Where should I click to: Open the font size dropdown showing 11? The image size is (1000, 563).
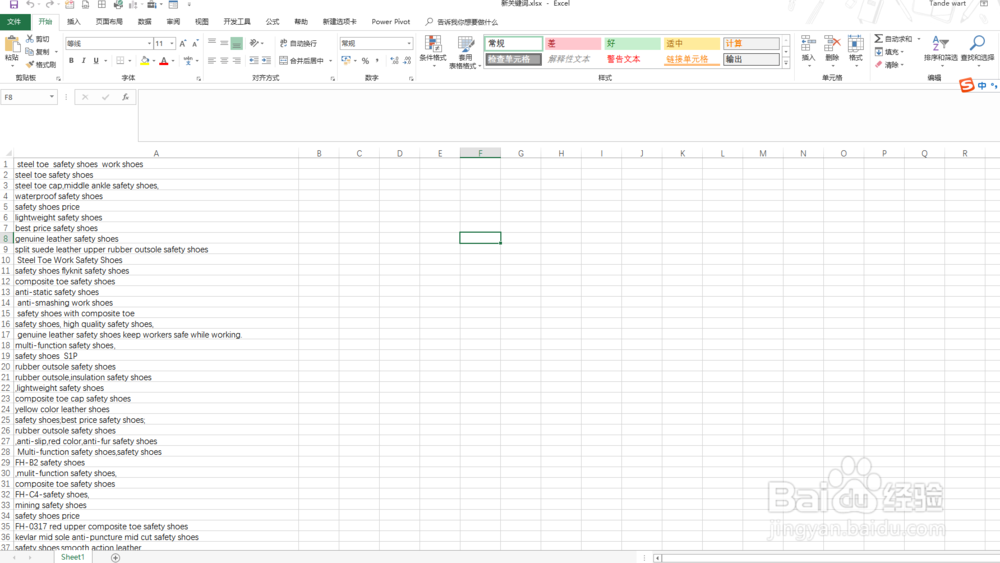pos(172,43)
